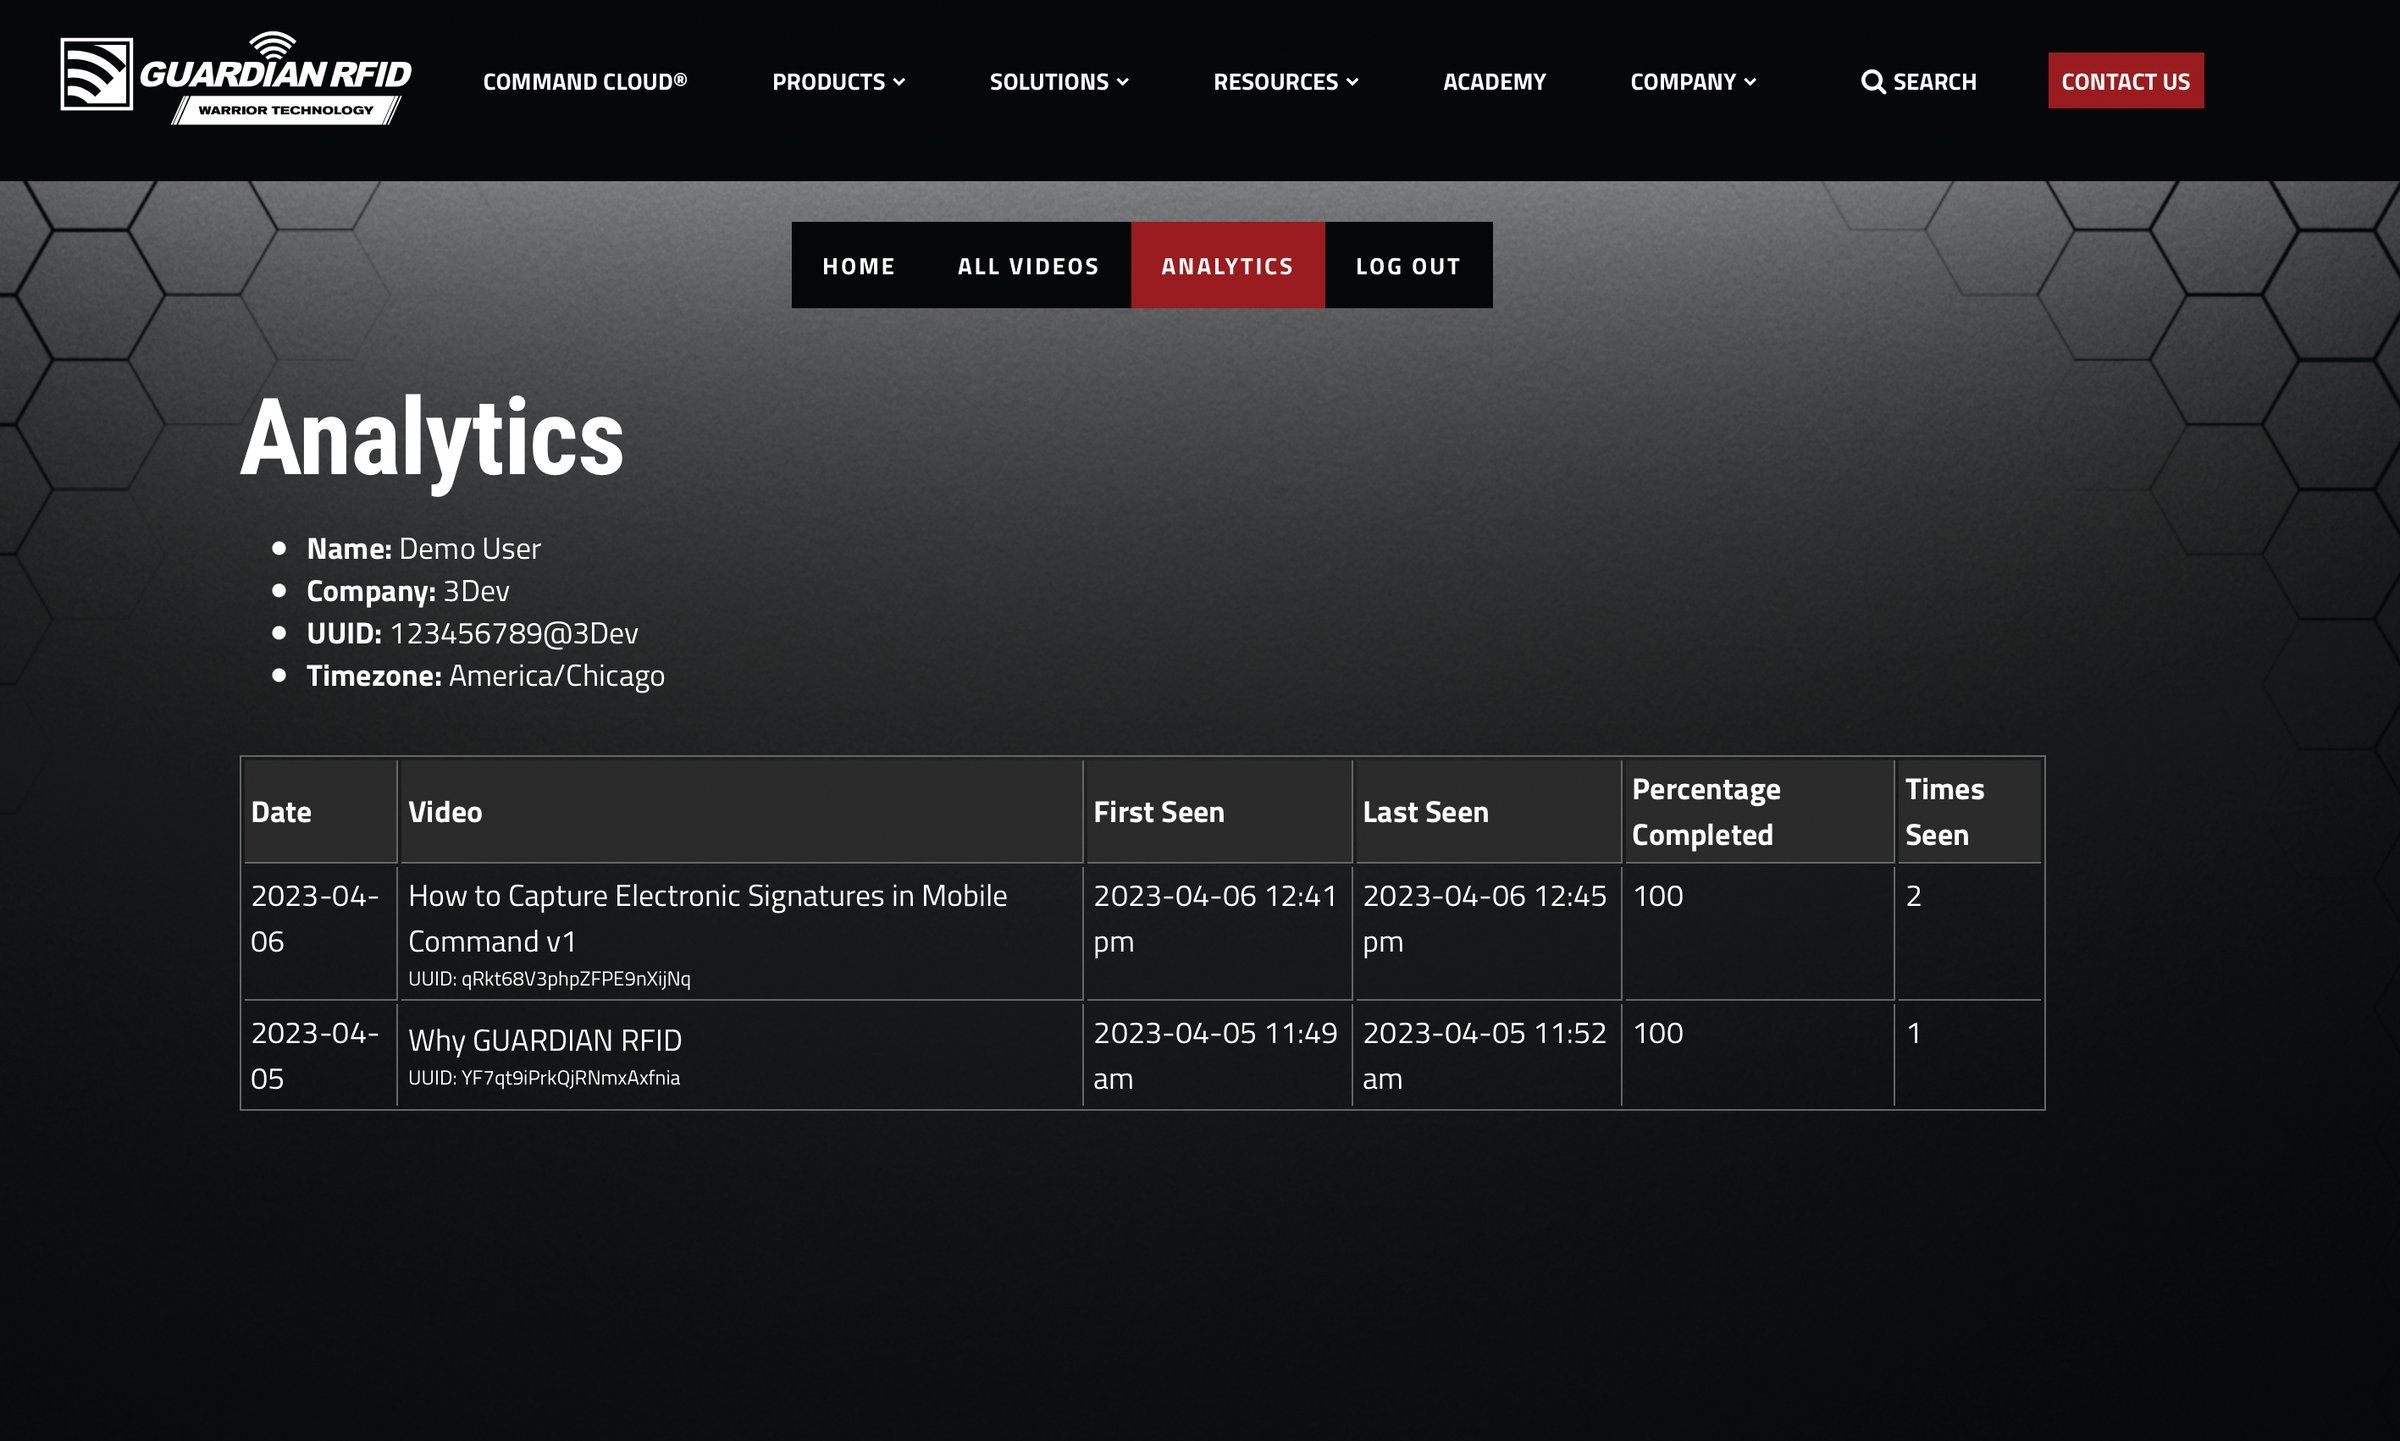
Task: Select the Analytics tab
Action: [x=1228, y=265]
